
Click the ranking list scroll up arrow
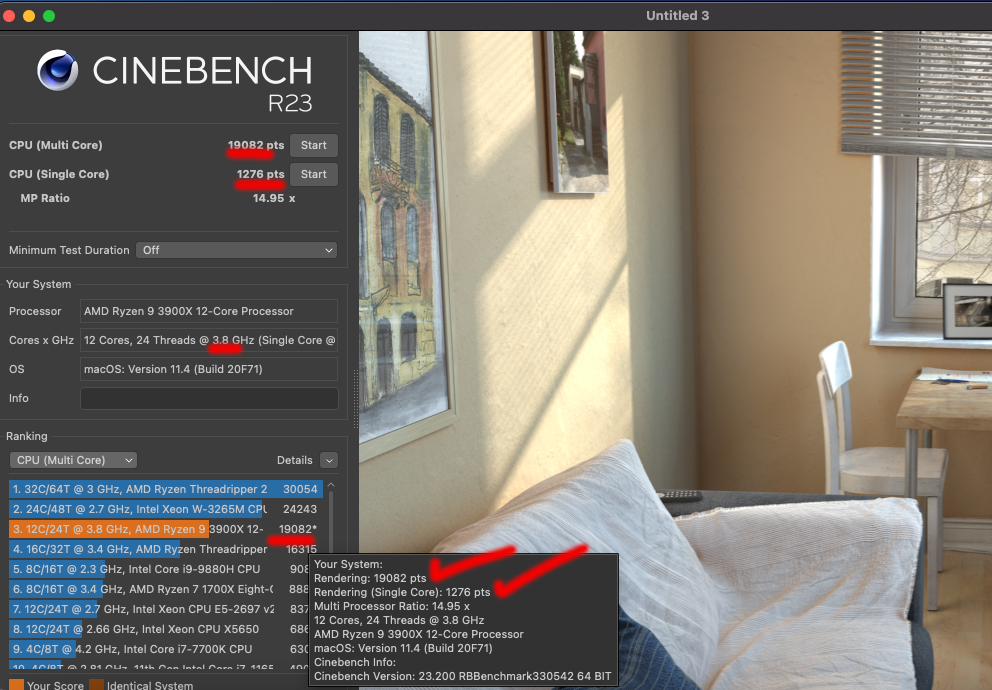(331, 486)
